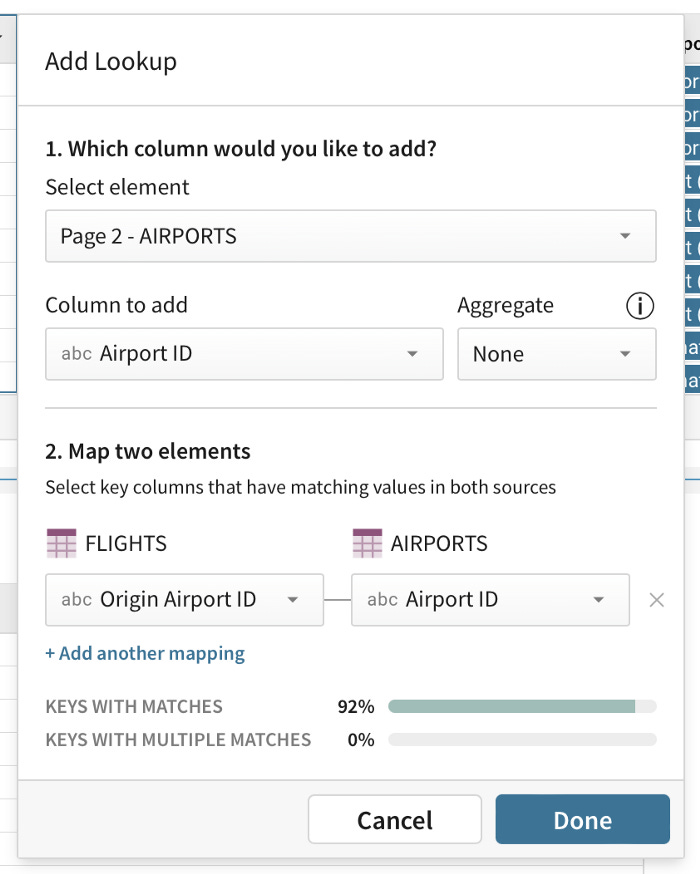Click the Aggregate info icon
Viewport: 700px width, 874px height.
pos(639,305)
